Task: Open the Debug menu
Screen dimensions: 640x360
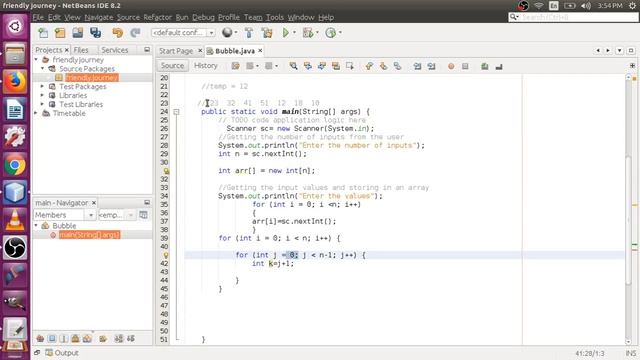Action: point(203,17)
